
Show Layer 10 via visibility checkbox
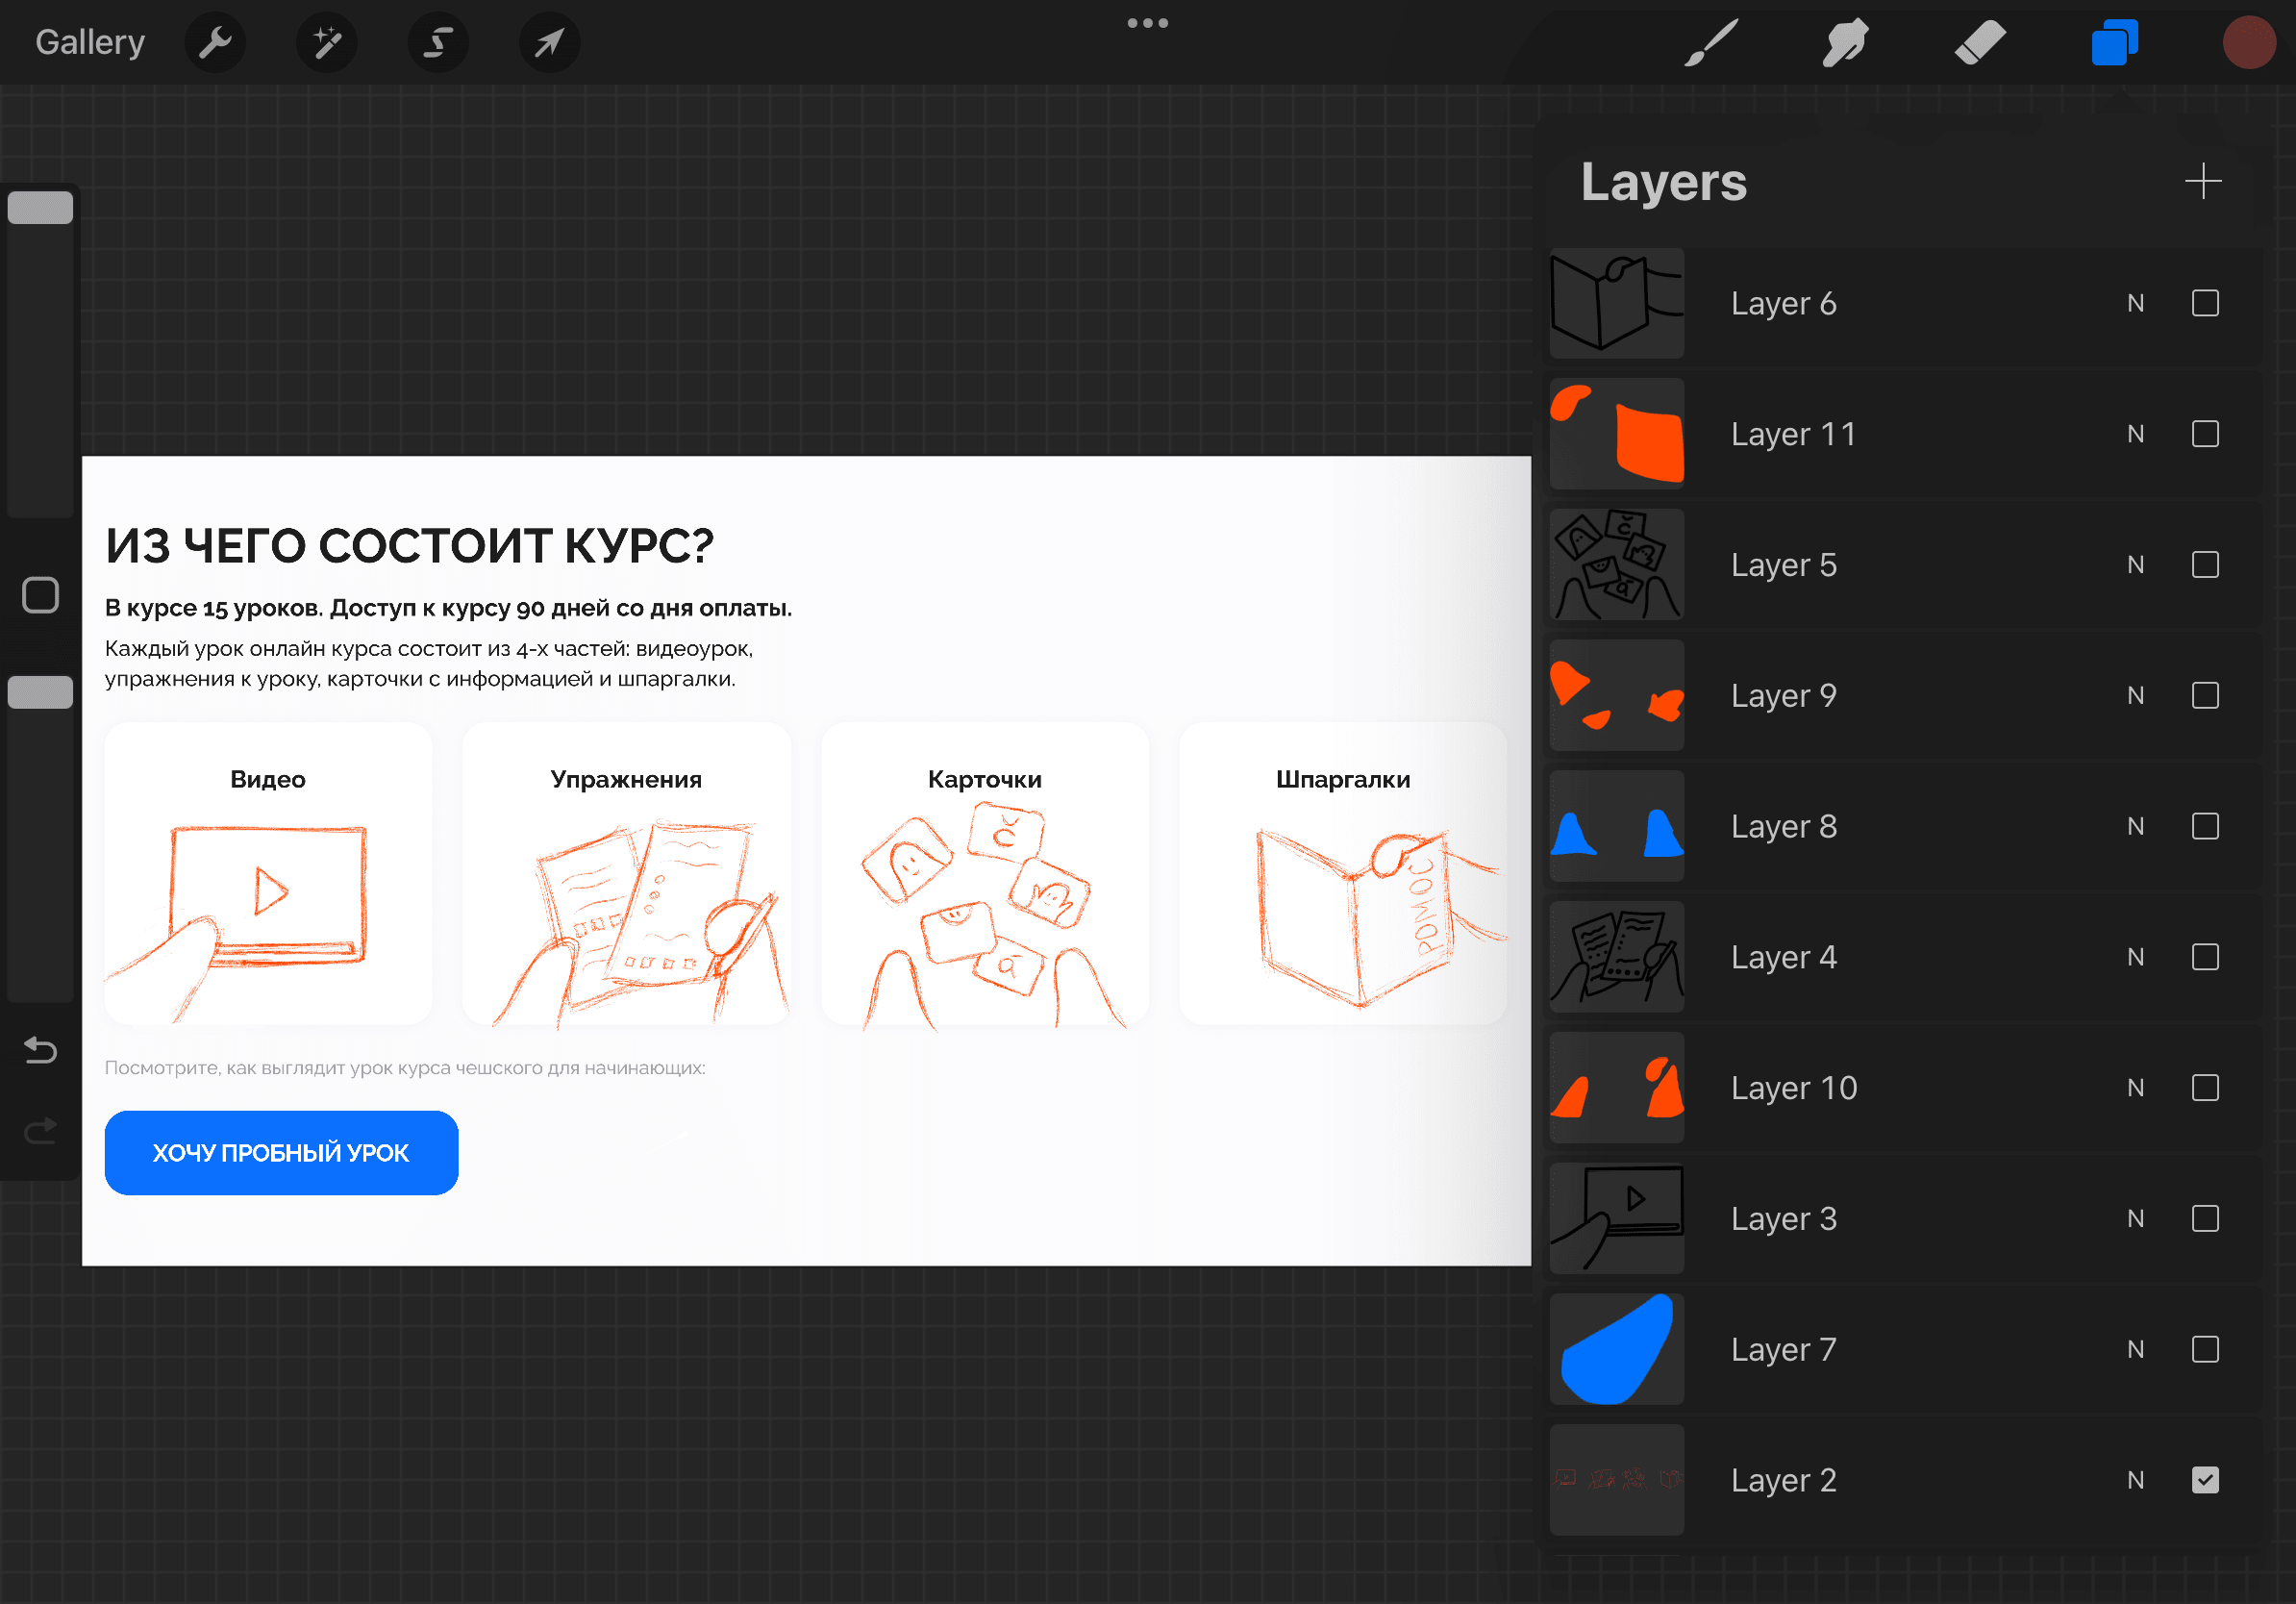[2205, 1088]
